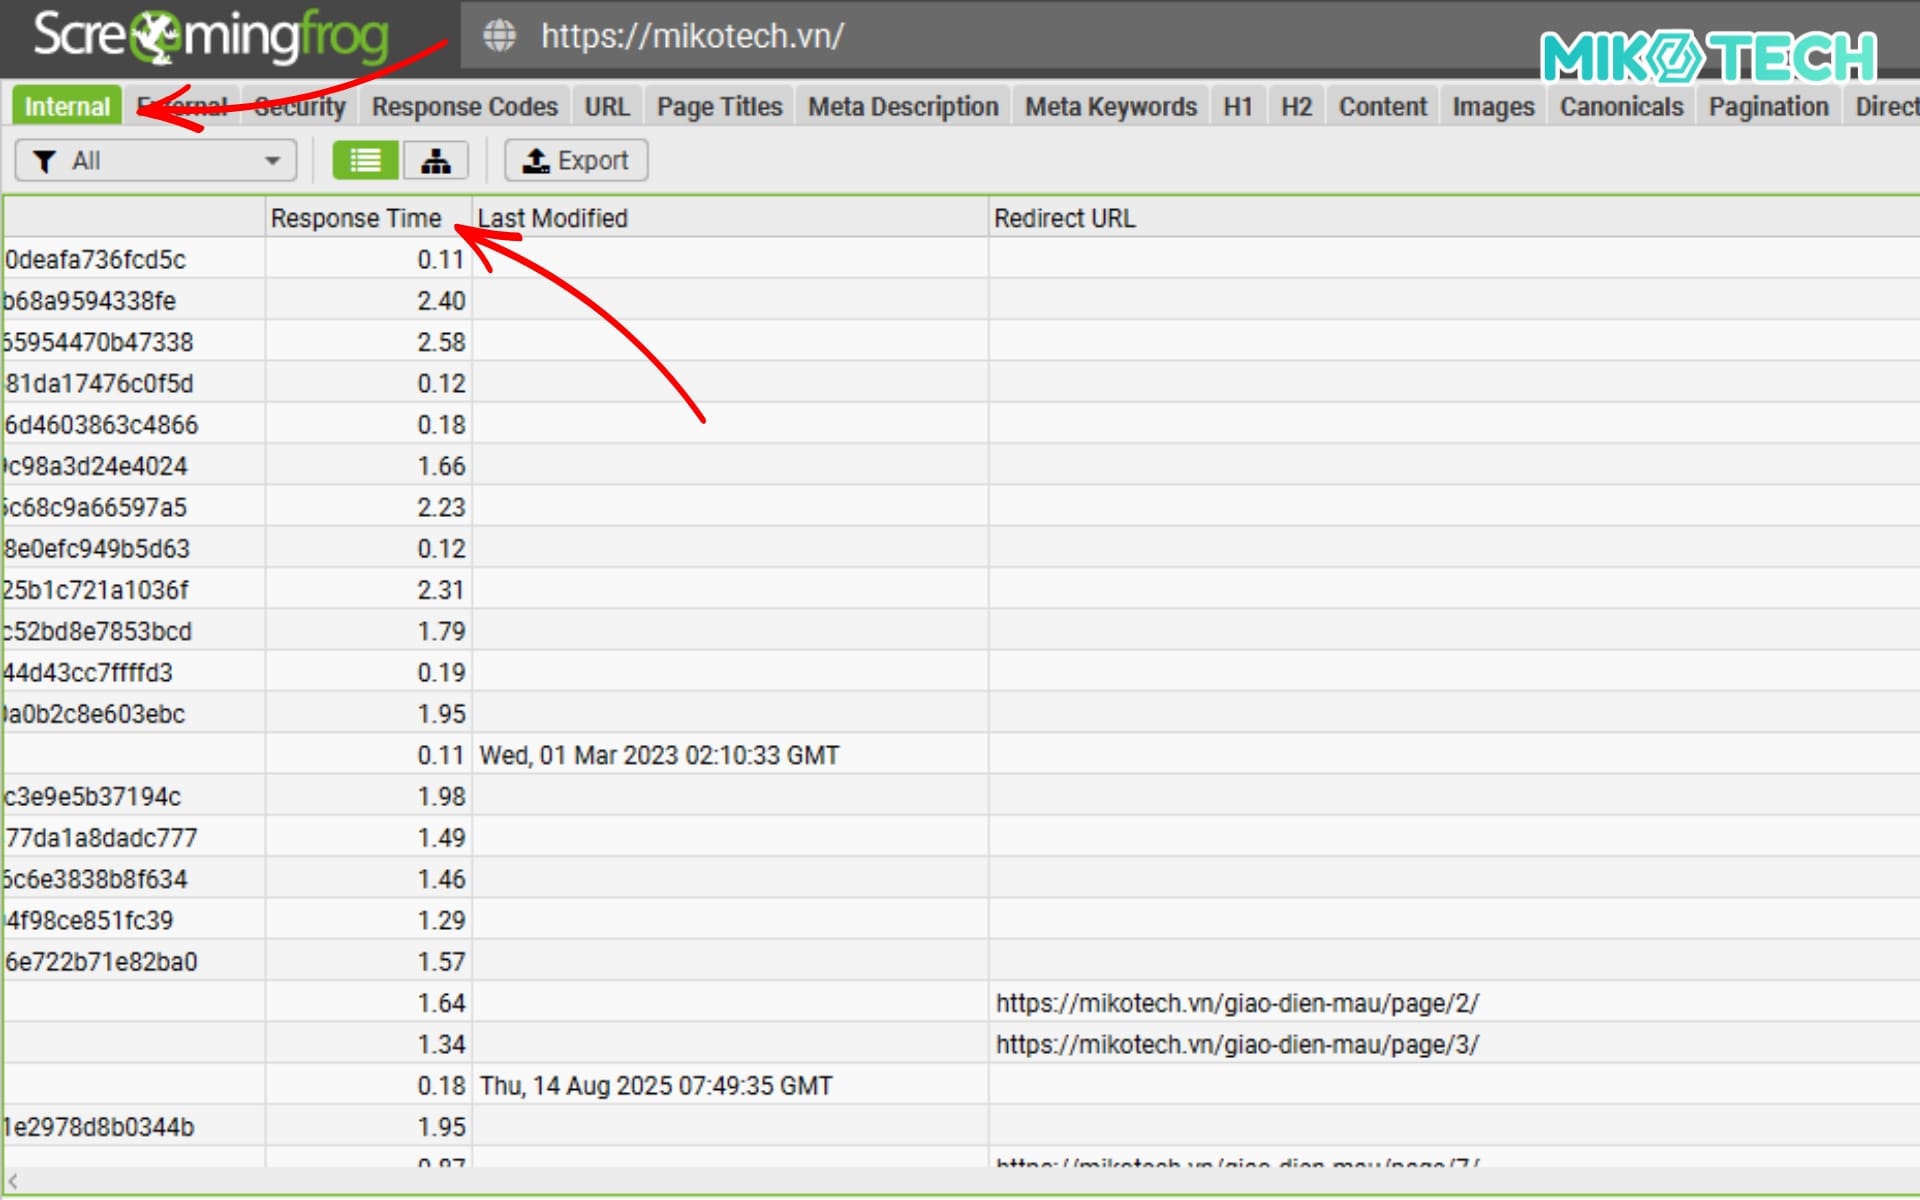Click the filter funnel icon
This screenshot has width=1920, height=1200.
tap(44, 161)
